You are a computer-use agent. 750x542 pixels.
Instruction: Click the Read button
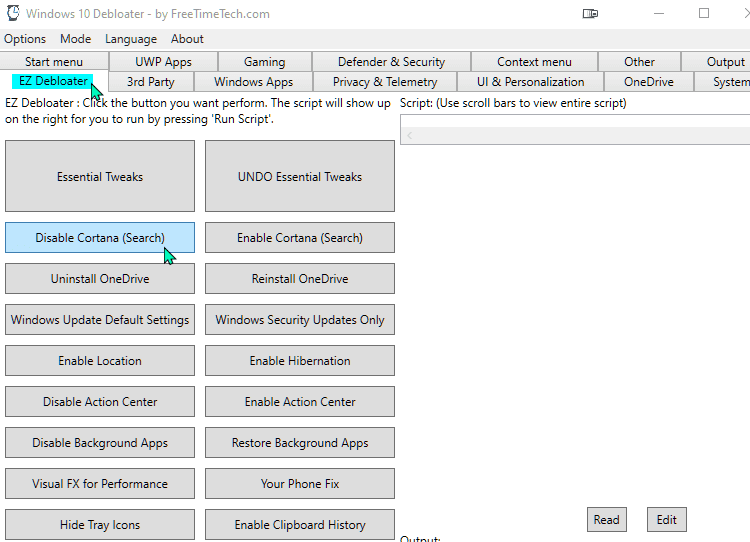[x=607, y=520]
